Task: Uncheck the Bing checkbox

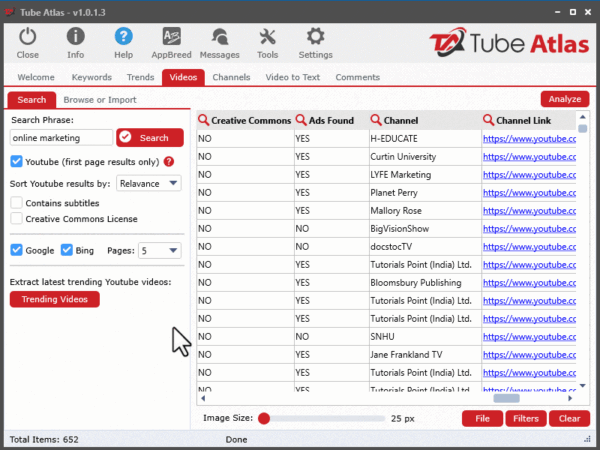Action: 67,250
